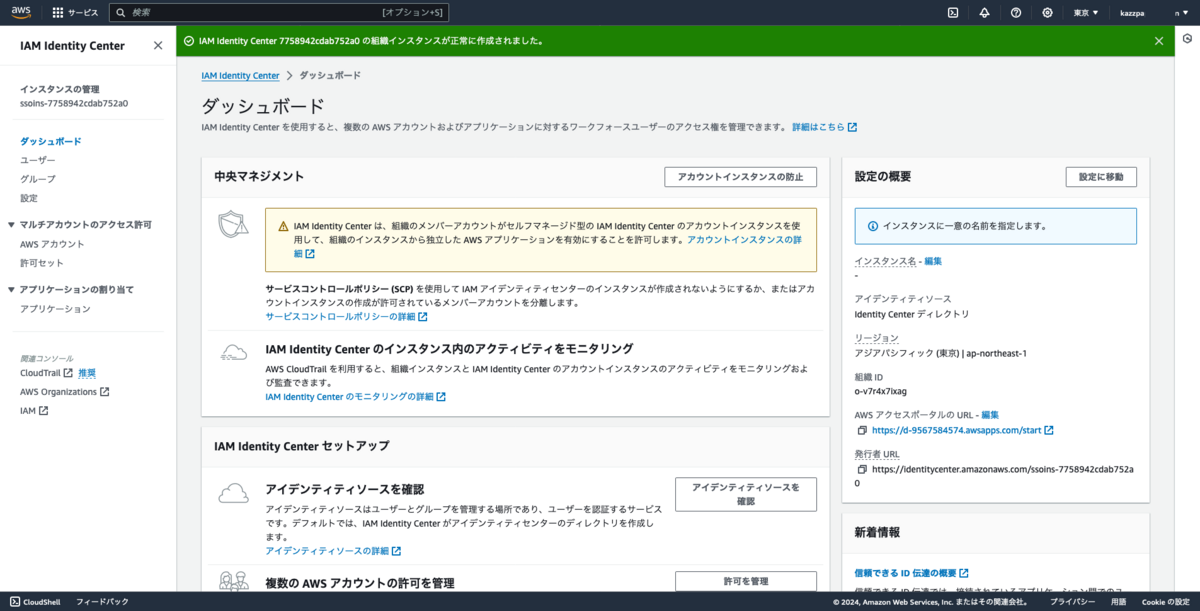Click the Identity Center ディレクトリ value
This screenshot has height=611, width=1200.
912,314
